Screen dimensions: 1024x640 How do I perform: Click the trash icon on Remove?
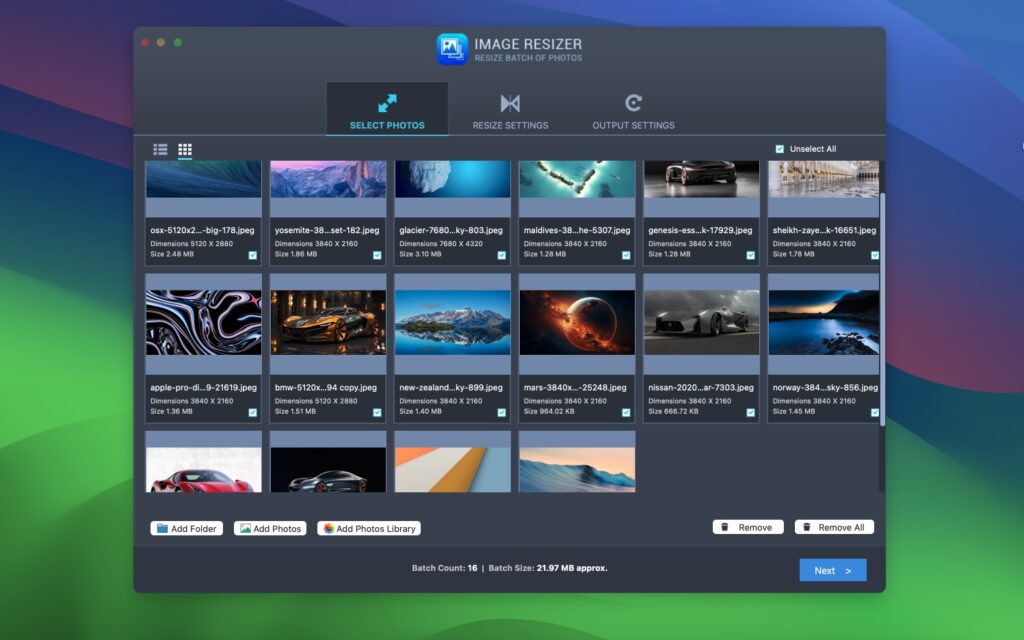click(x=725, y=527)
